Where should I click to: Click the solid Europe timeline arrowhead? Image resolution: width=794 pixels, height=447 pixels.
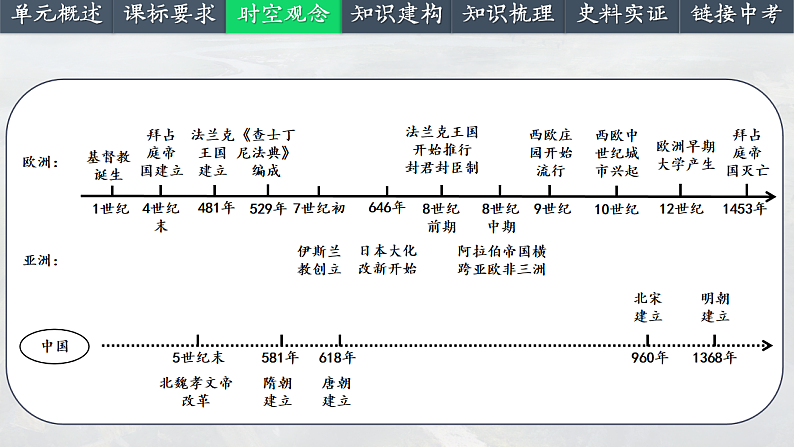coord(771,196)
